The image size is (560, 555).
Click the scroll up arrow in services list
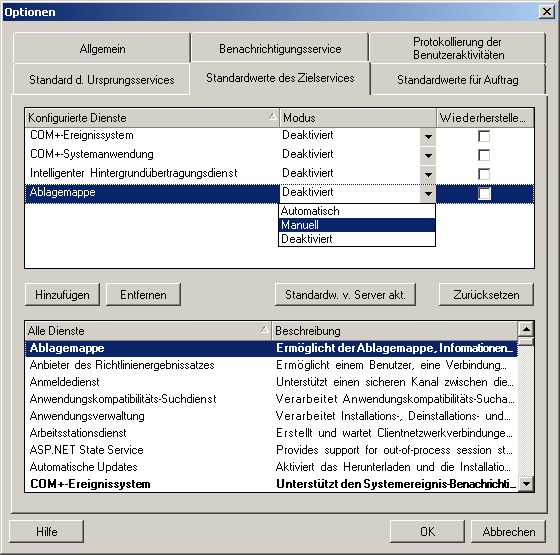526,329
